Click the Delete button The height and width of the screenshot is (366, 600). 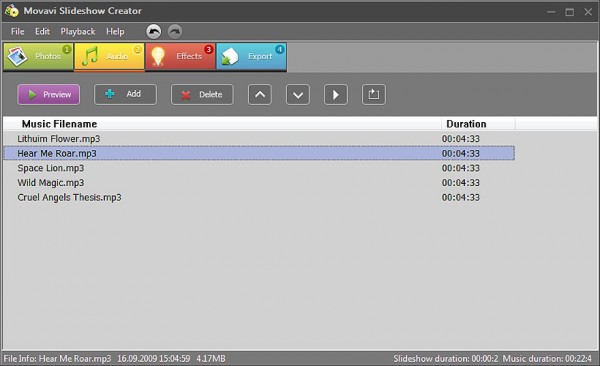coord(202,94)
